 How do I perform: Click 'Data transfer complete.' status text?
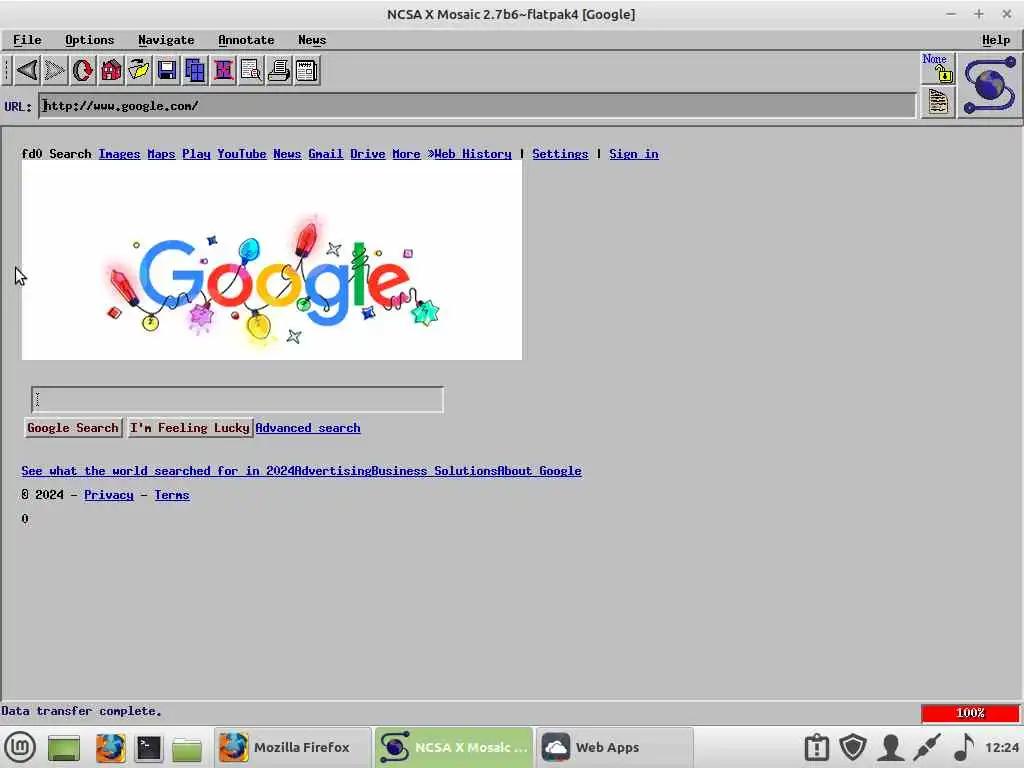tap(82, 711)
